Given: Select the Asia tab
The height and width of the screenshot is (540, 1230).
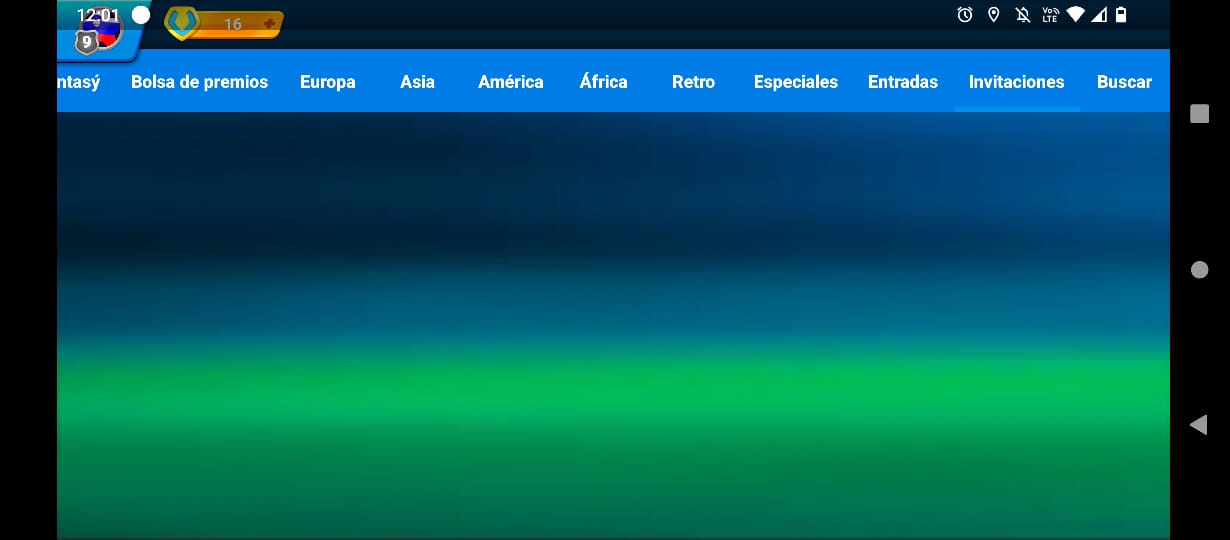Looking at the screenshot, I should click(417, 82).
